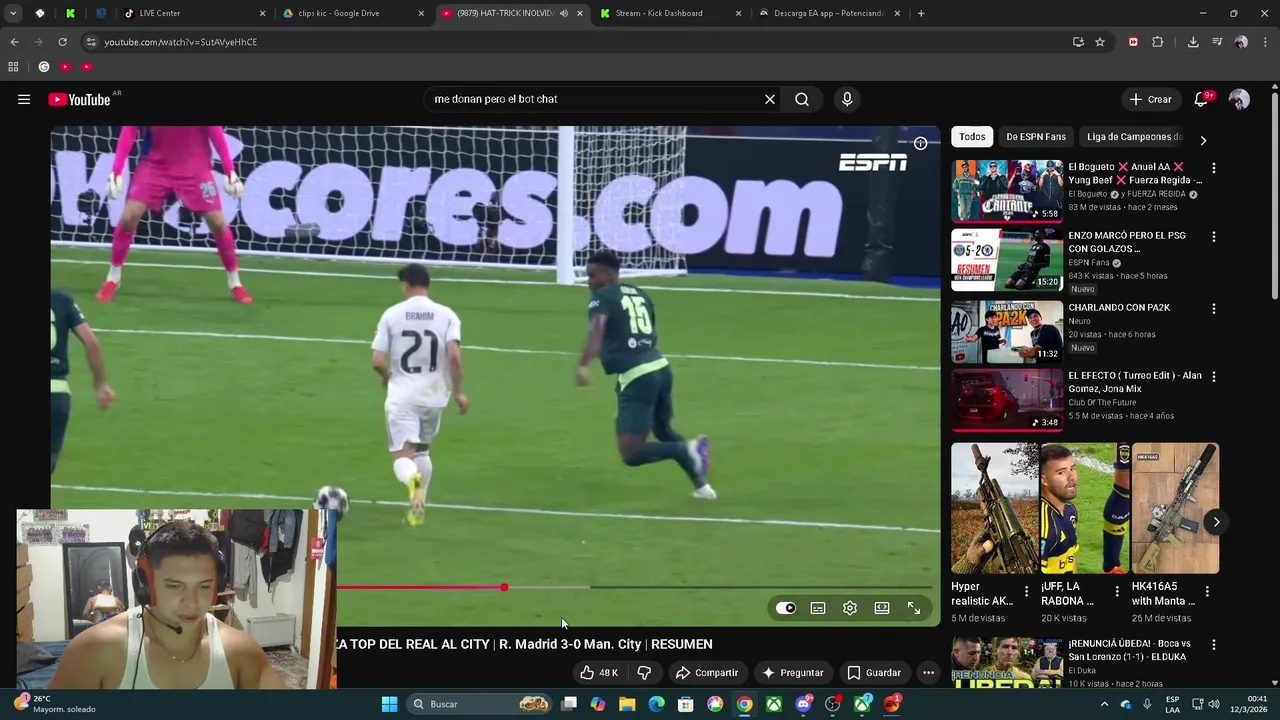The height and width of the screenshot is (720, 1280).
Task: Click the Crear button
Action: [1150, 99]
